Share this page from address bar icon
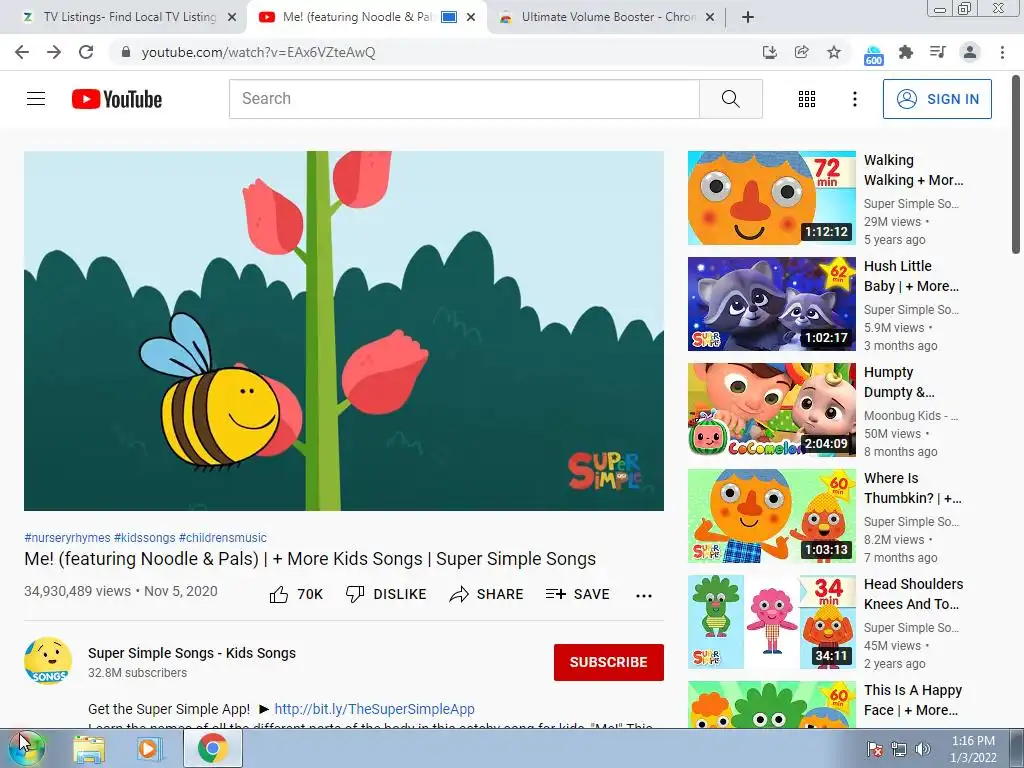The height and width of the screenshot is (768, 1024). [x=801, y=52]
